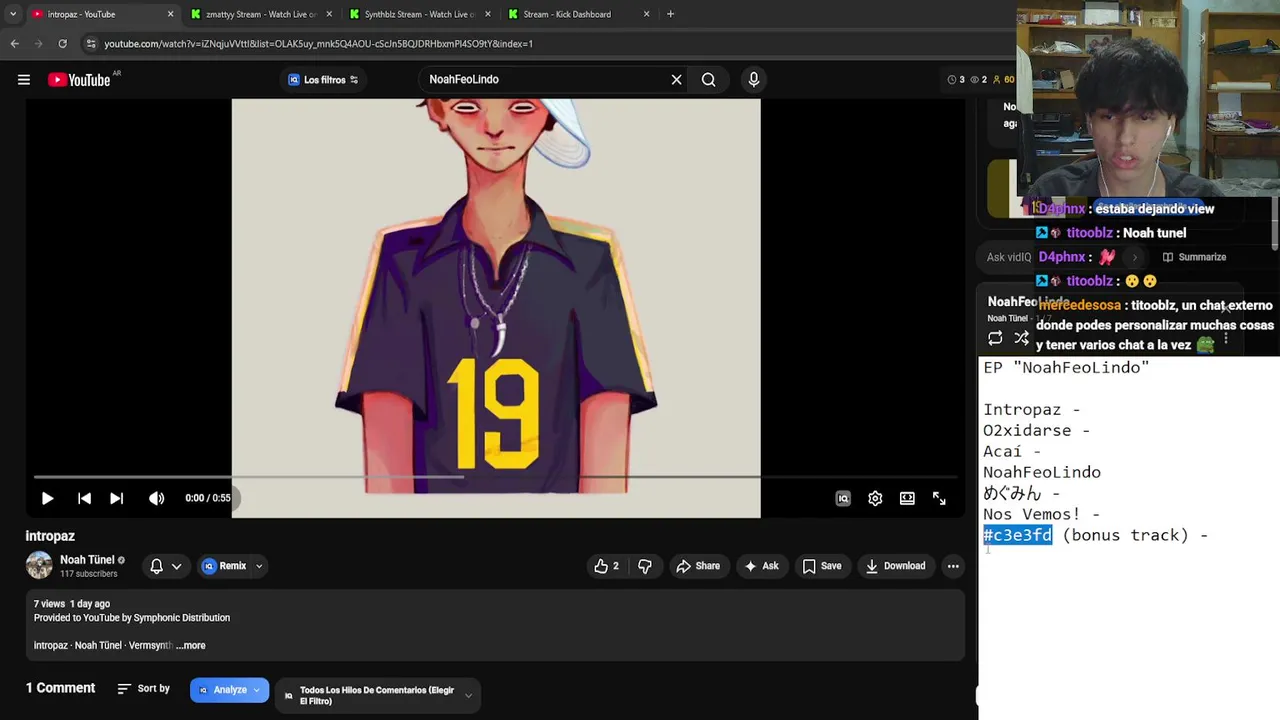Image resolution: width=1280 pixels, height=720 pixels.
Task: Click the Analyze comments button
Action: [x=229, y=690]
